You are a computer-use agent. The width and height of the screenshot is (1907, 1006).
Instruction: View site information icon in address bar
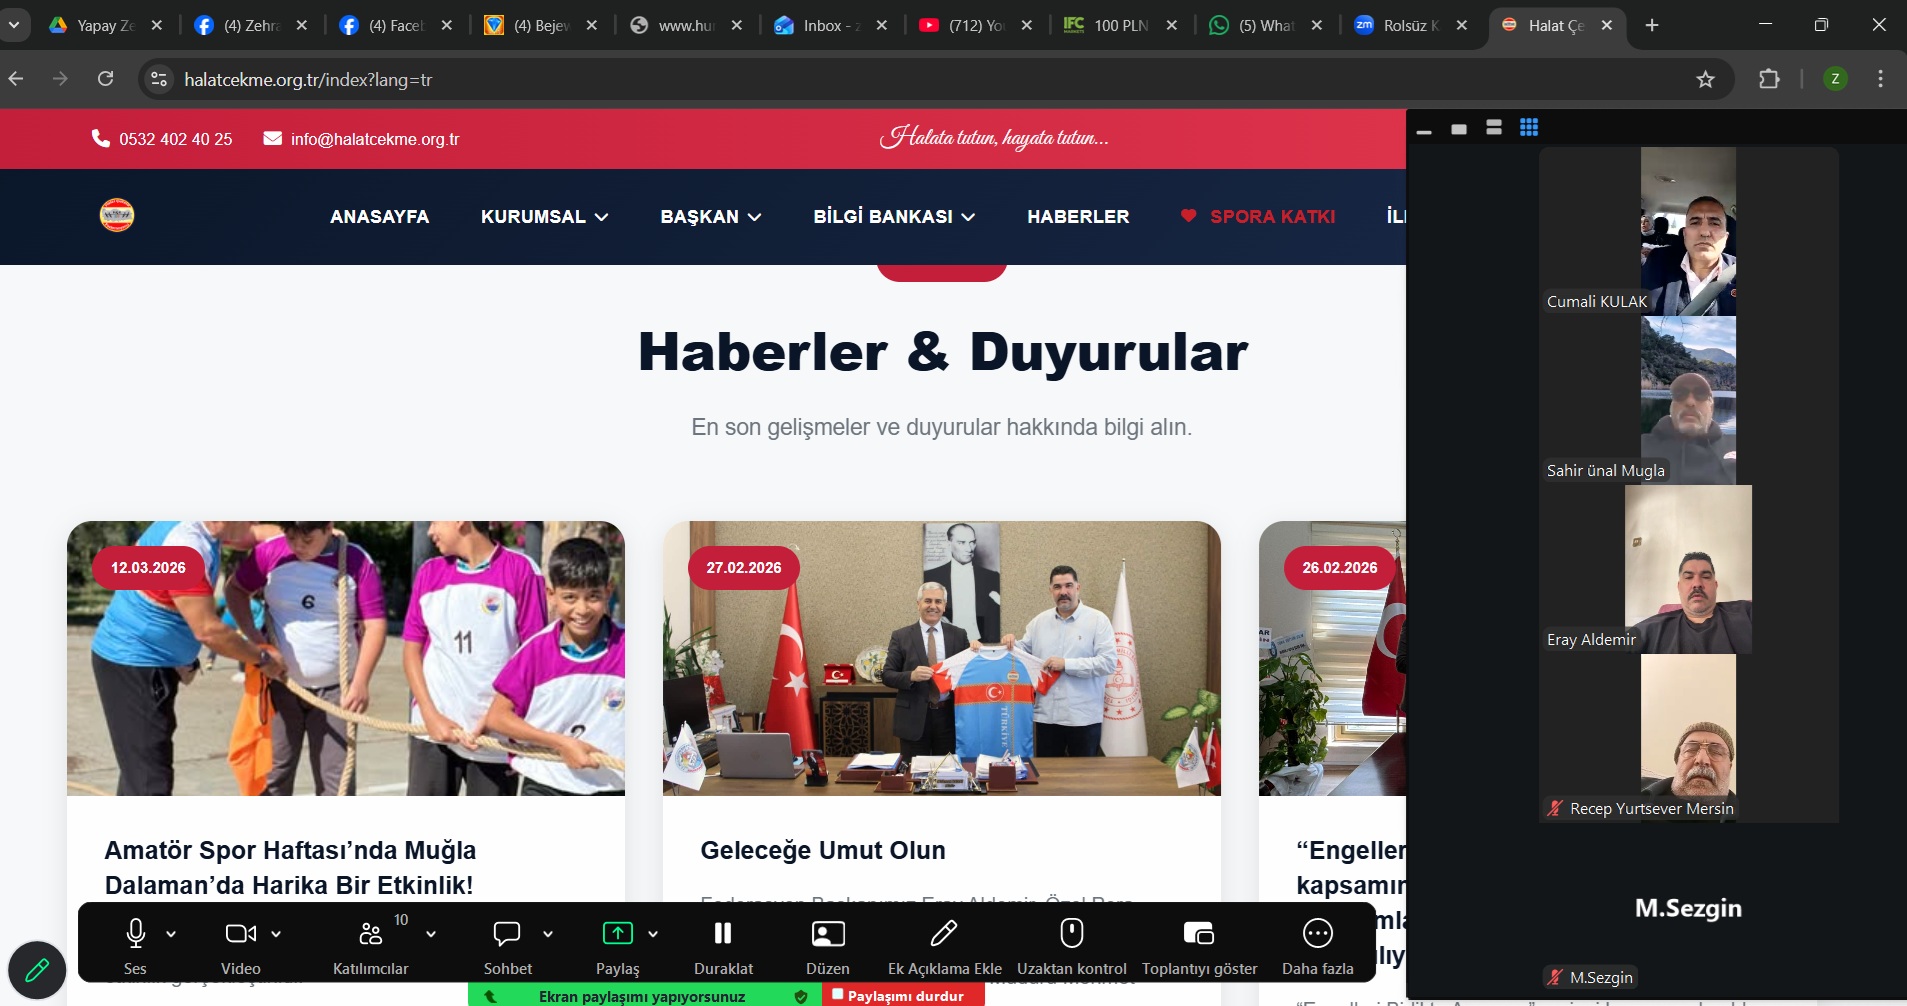[x=159, y=79]
